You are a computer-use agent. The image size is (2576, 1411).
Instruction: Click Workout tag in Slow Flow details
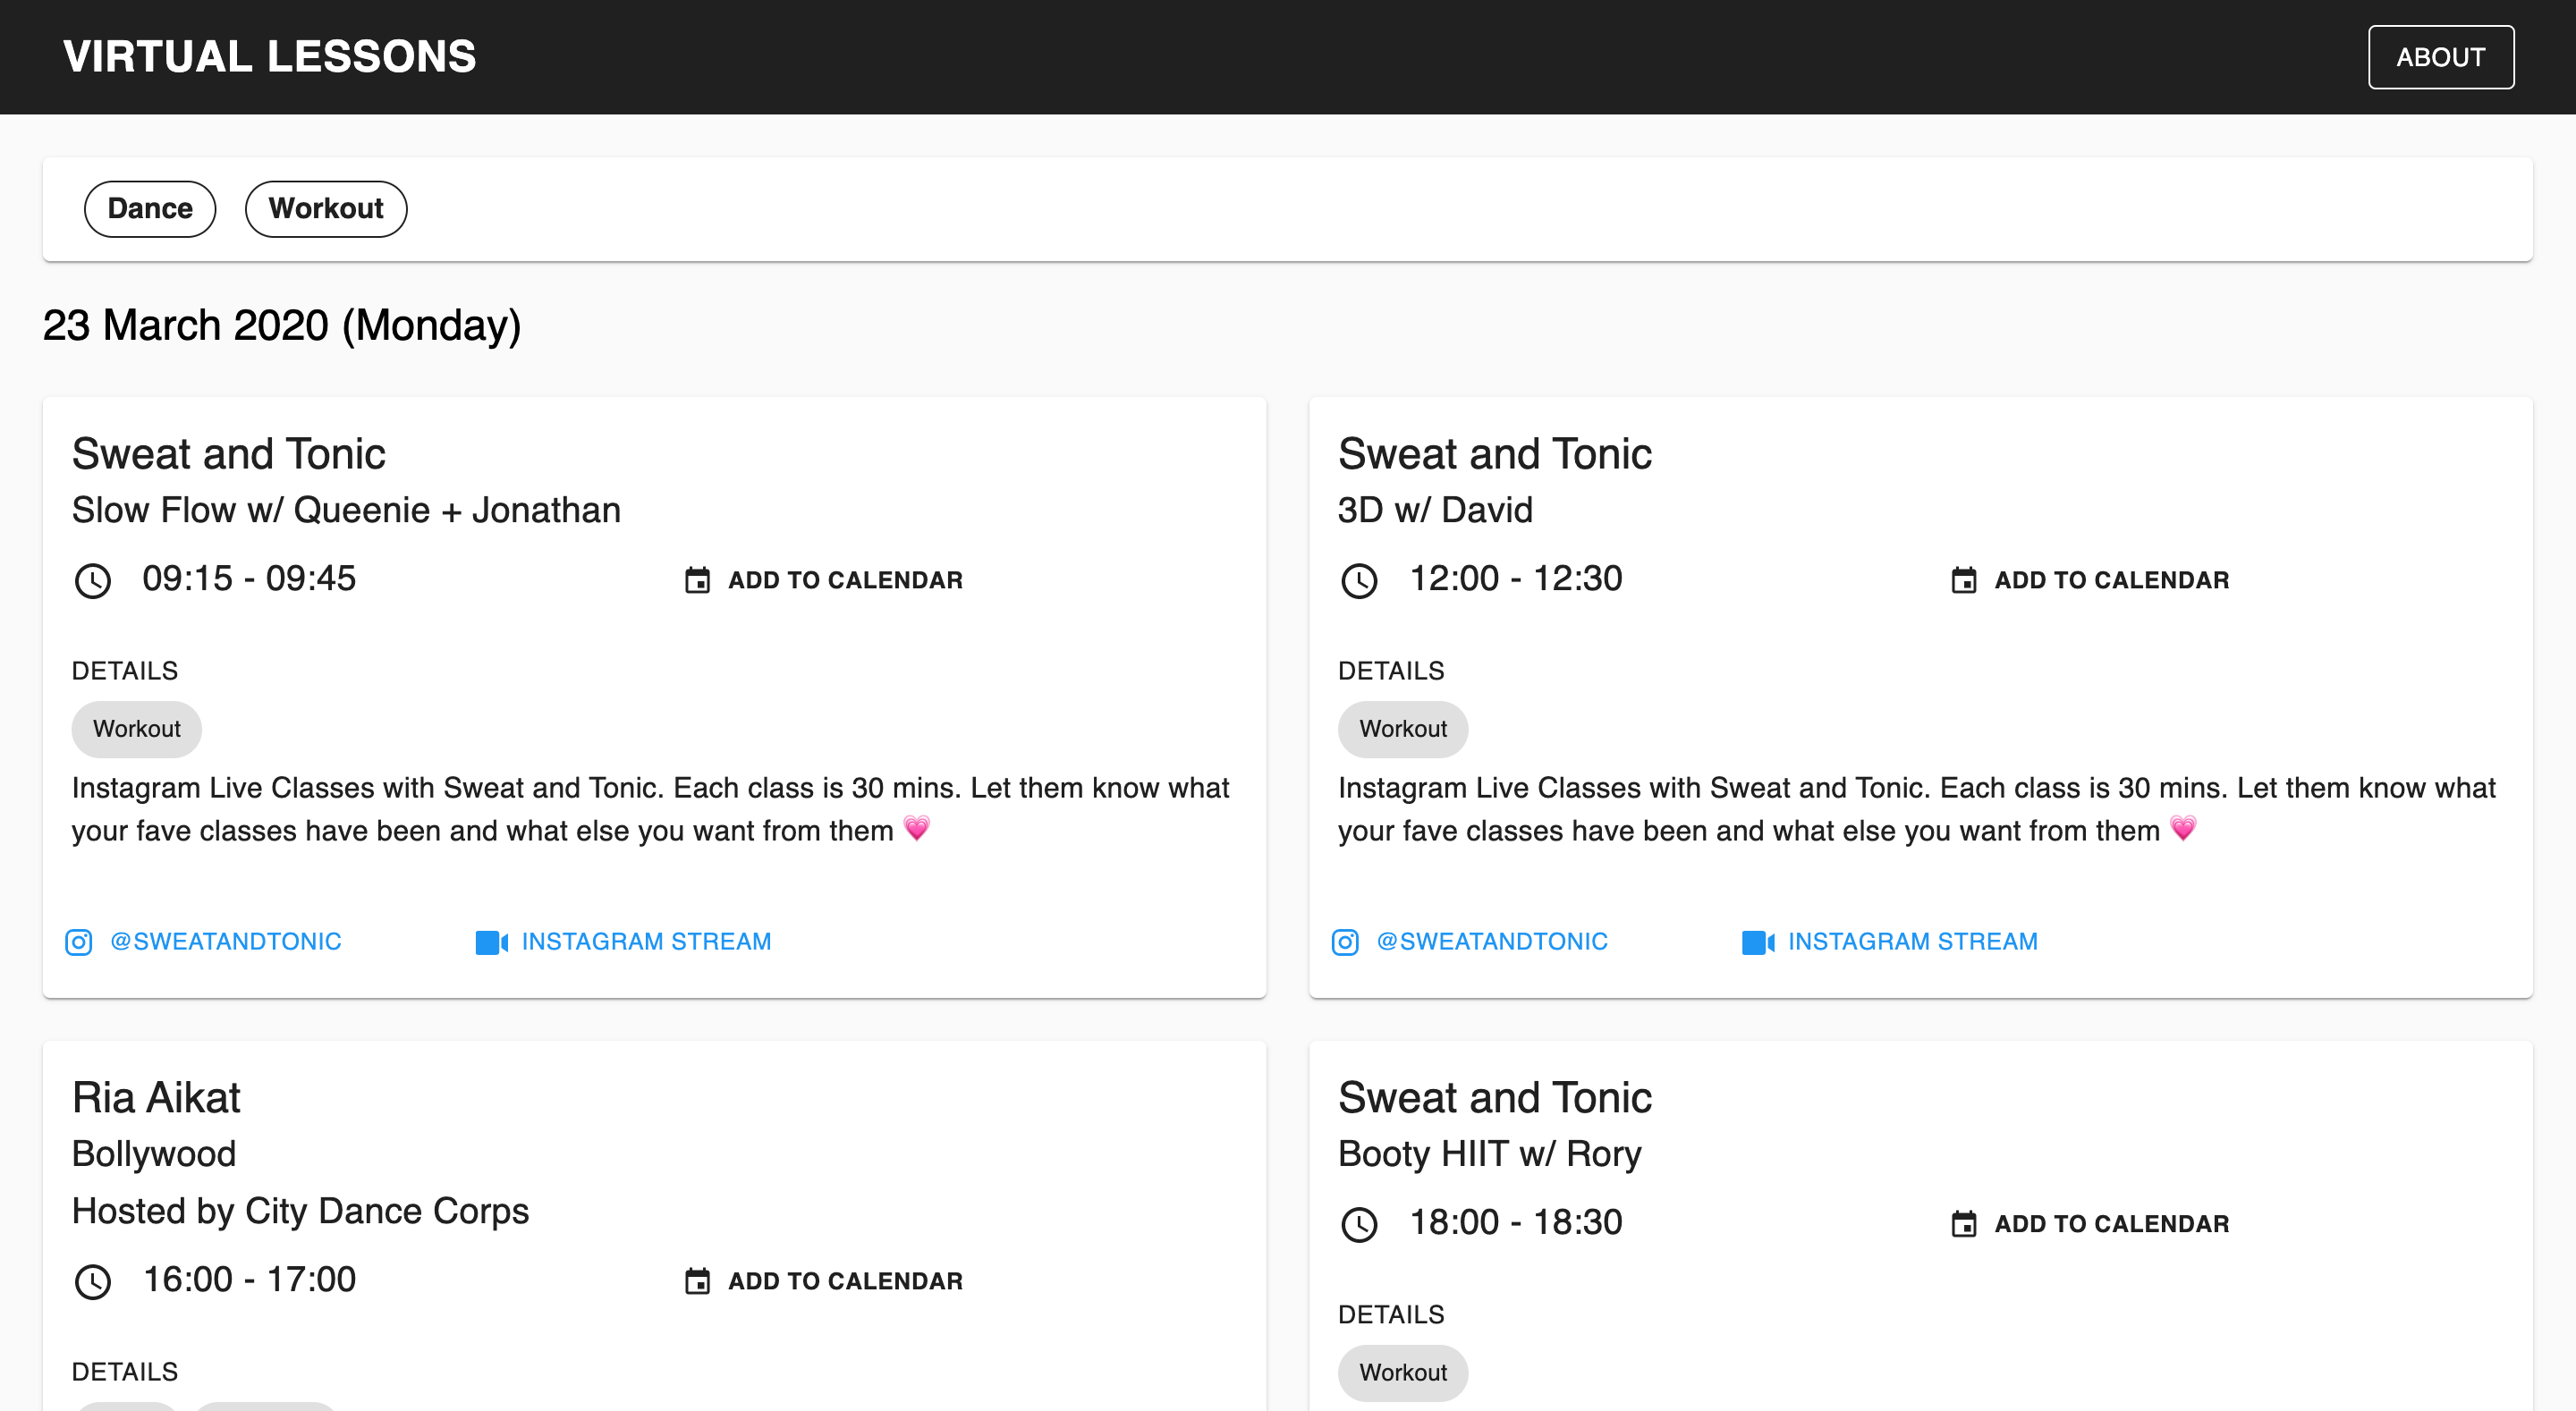pos(136,729)
